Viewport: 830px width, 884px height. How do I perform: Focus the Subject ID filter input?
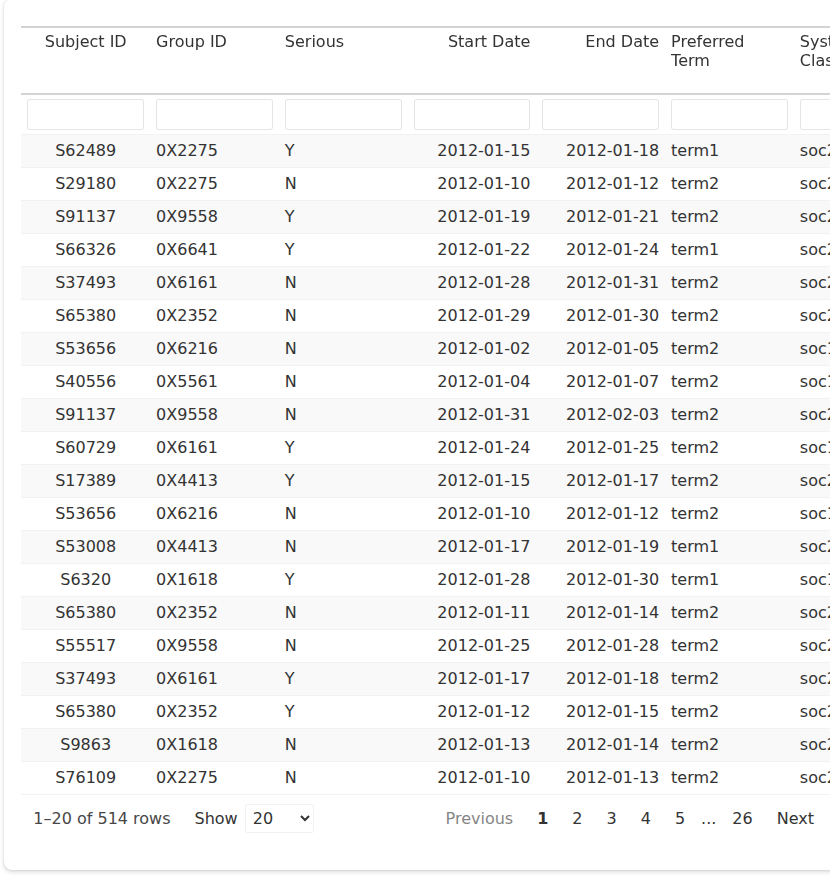click(x=85, y=114)
